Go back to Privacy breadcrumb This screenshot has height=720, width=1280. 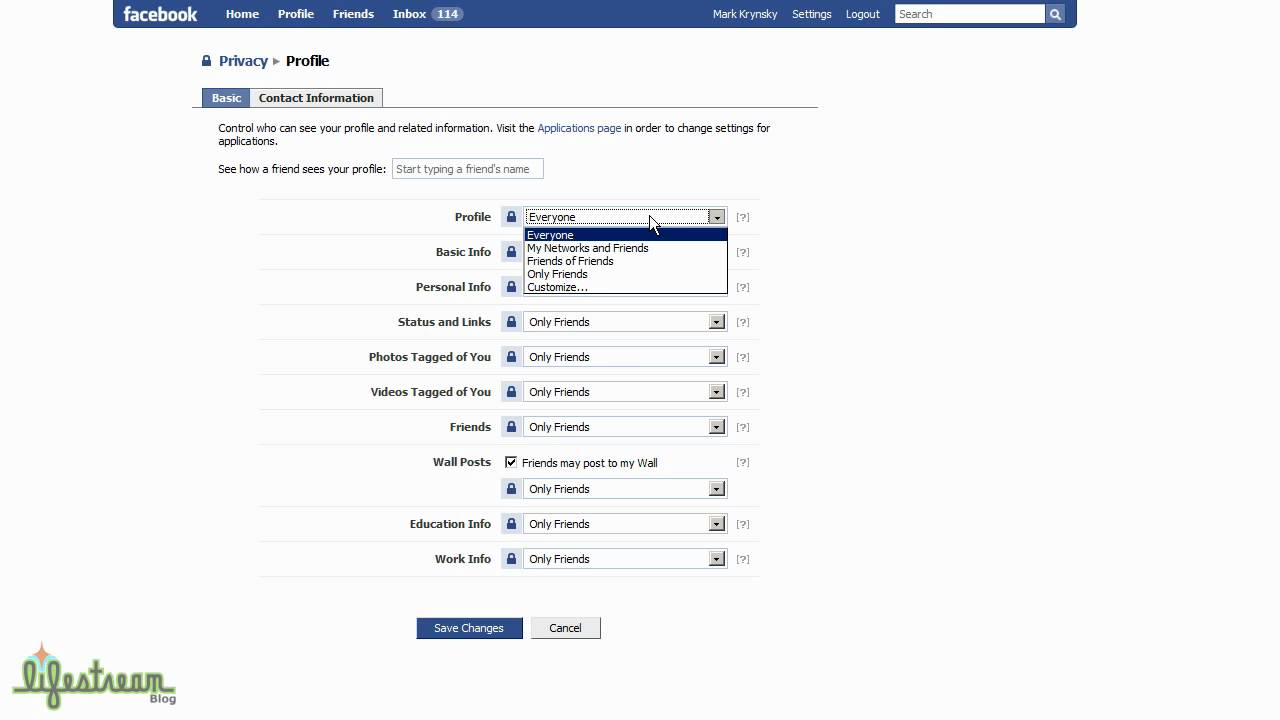click(243, 61)
